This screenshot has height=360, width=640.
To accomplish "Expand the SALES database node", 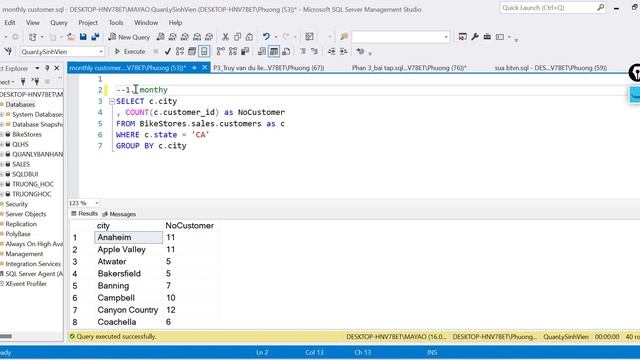I will tap(2, 164).
